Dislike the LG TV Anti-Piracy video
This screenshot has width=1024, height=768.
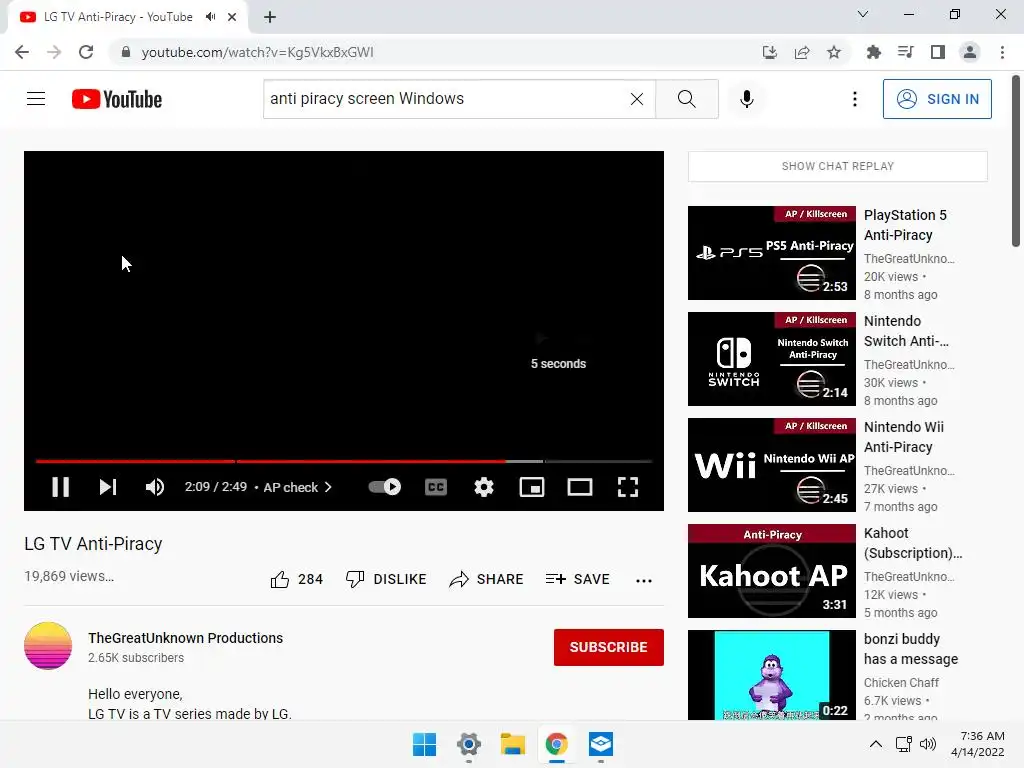point(386,579)
